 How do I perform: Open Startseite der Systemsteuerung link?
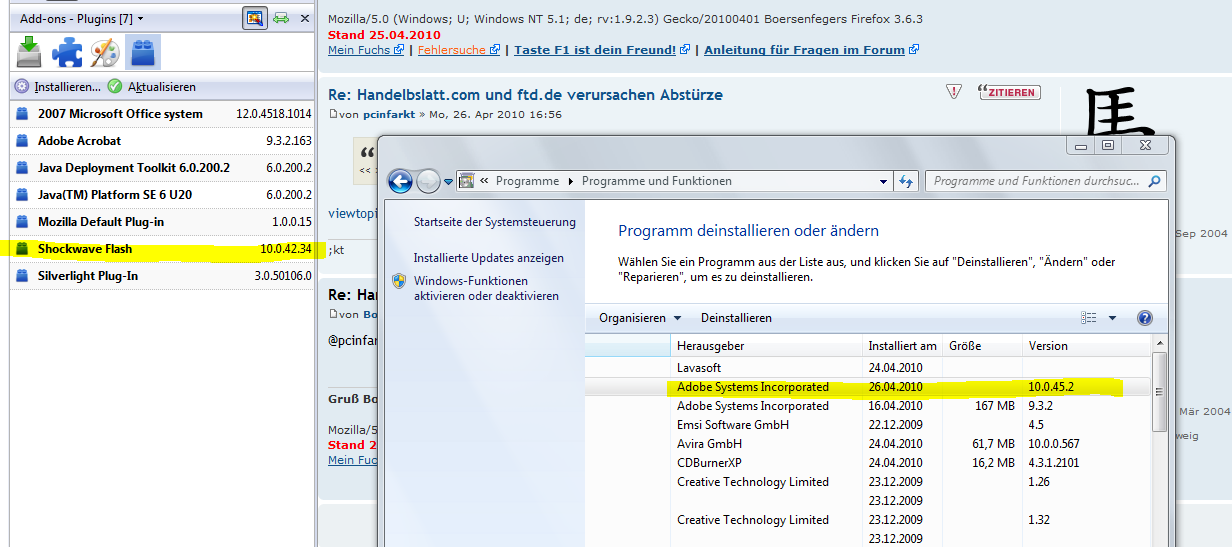coord(495,222)
